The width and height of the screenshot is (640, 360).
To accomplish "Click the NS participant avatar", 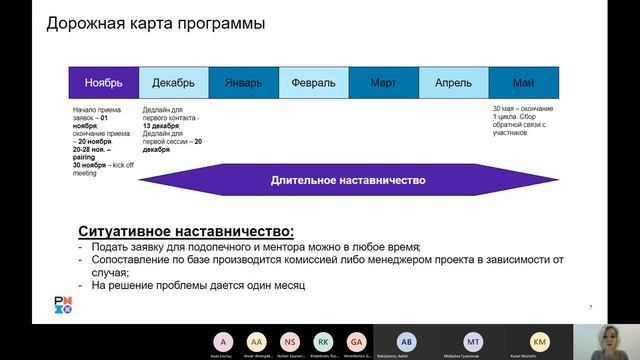I will tap(290, 342).
